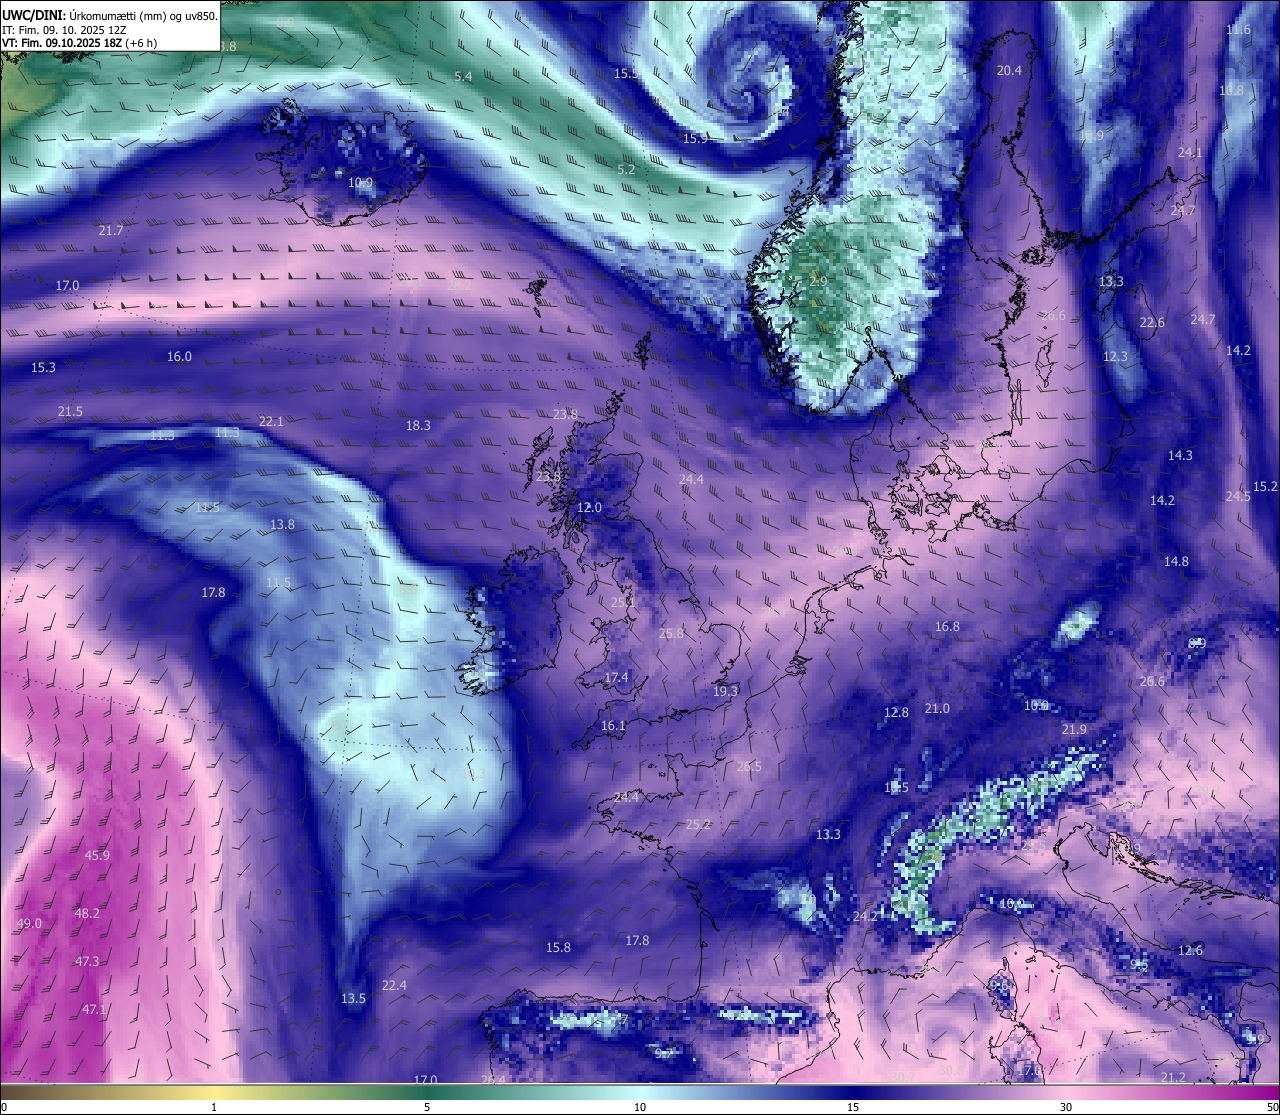1280x1115 pixels.
Task: Click the 25.1 value label
Action: [623, 602]
